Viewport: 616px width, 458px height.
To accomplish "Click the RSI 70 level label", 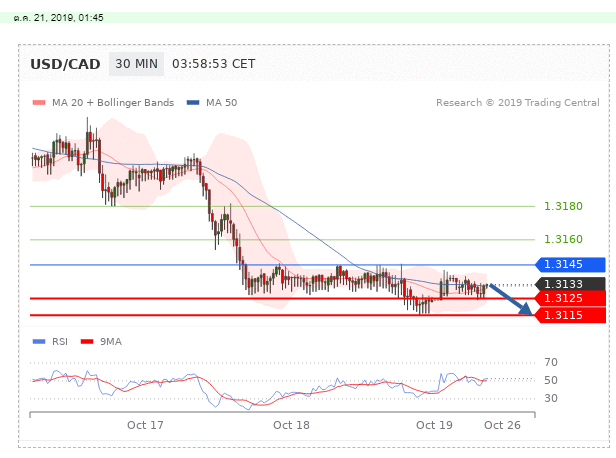I will point(551,362).
